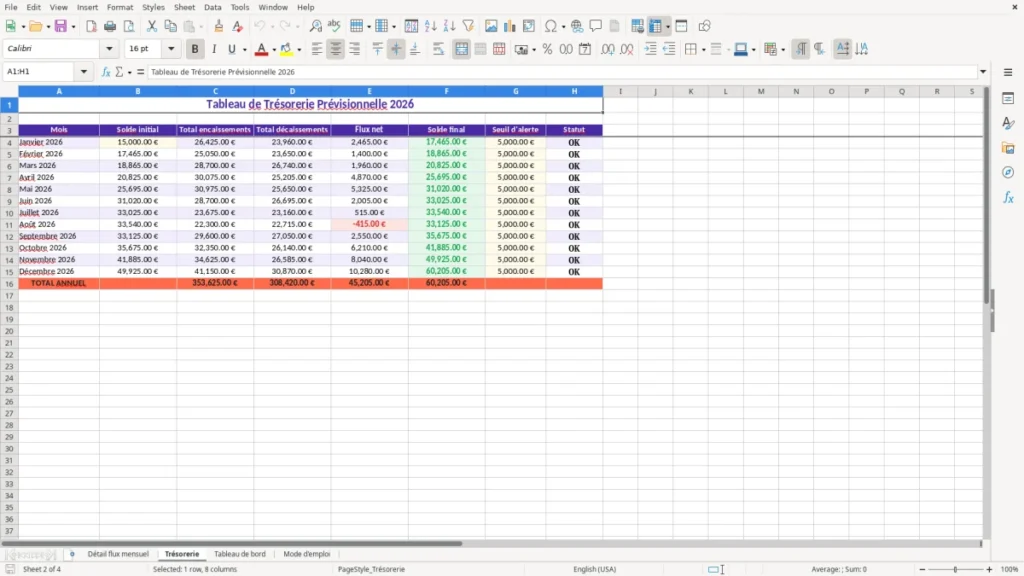Toggle Center Vertically alignment
1024x576 pixels.
(396, 49)
